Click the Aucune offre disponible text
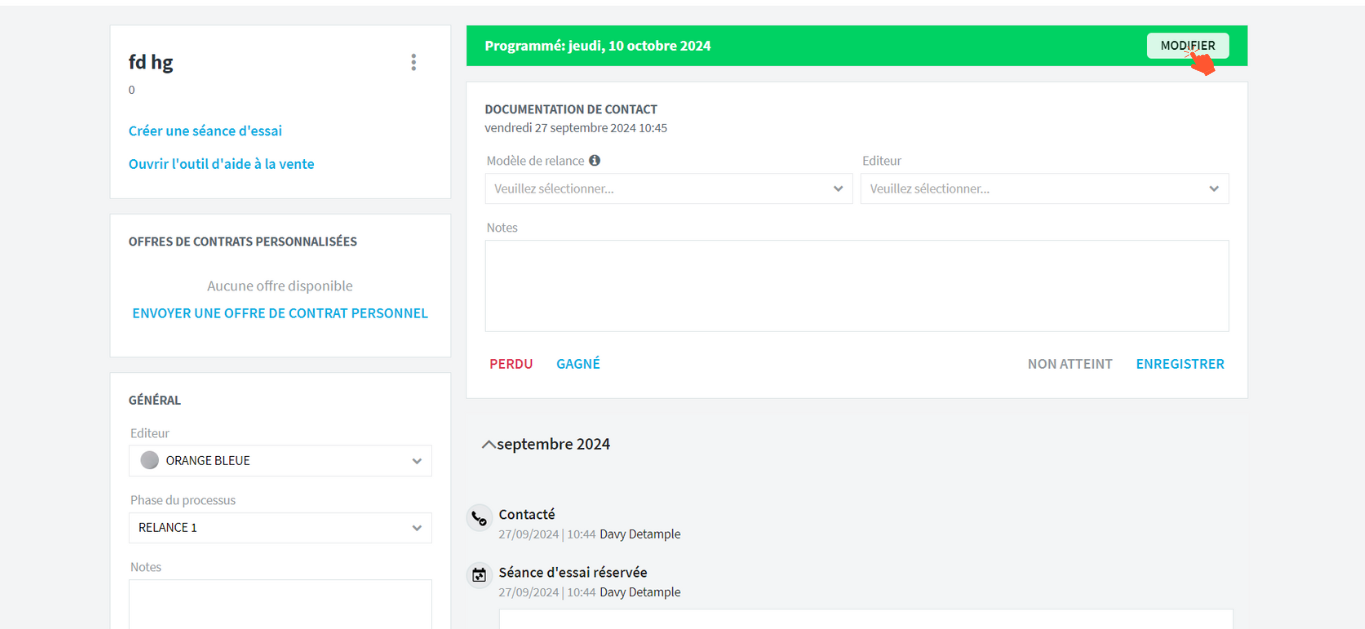This screenshot has width=1365, height=629. click(280, 286)
